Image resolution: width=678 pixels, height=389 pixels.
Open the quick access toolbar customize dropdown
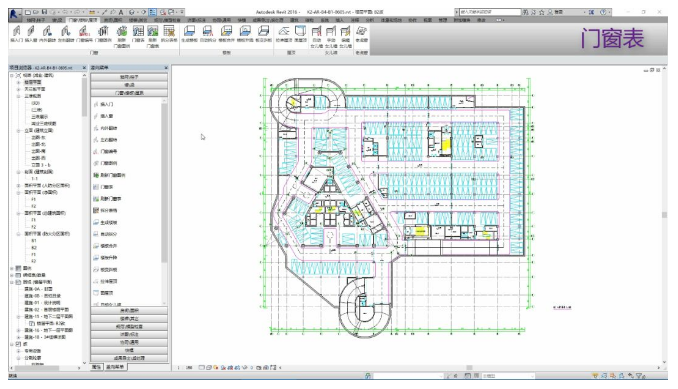point(182,12)
